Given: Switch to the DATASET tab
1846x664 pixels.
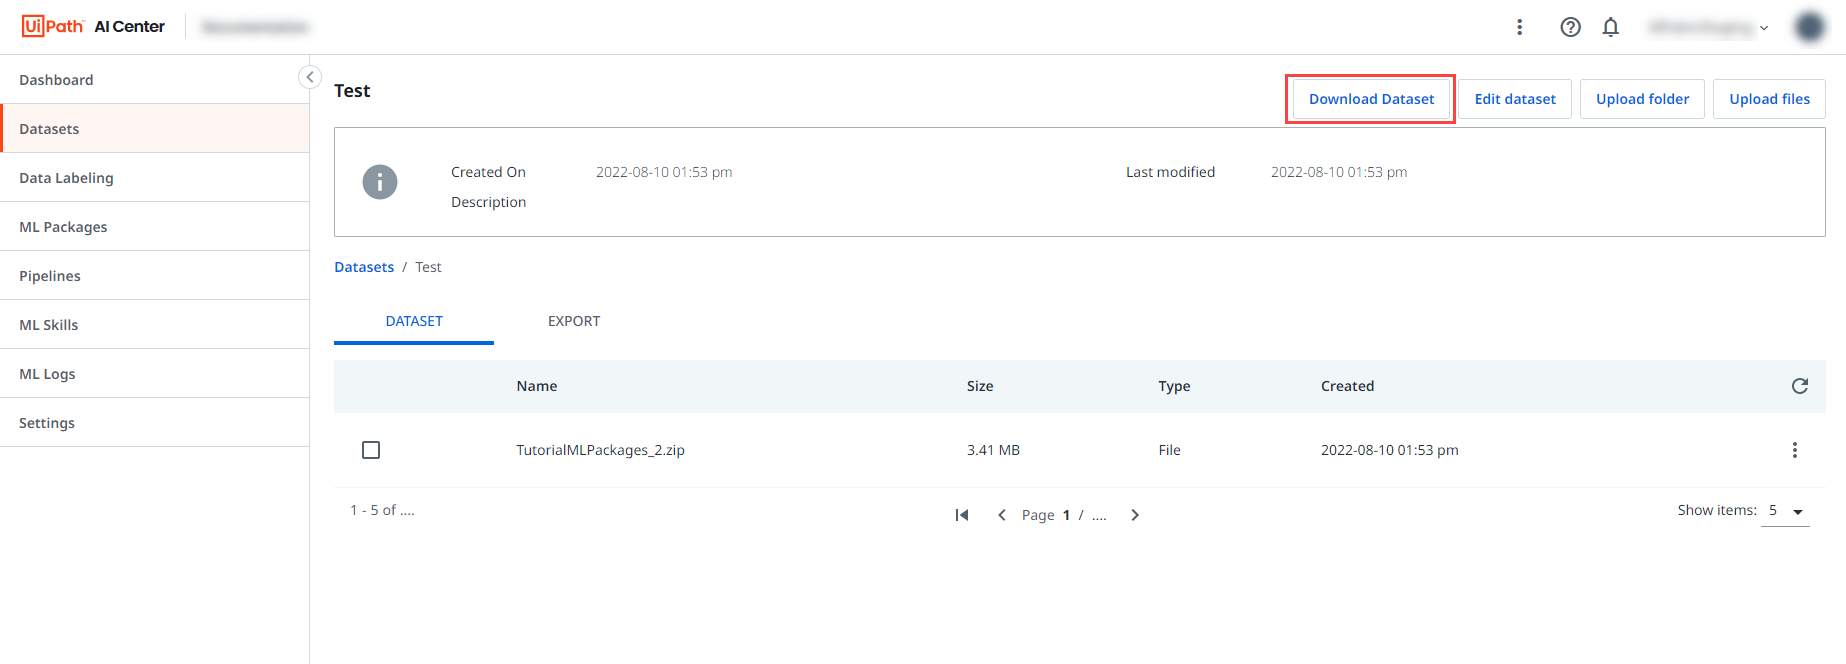Looking at the screenshot, I should point(414,321).
